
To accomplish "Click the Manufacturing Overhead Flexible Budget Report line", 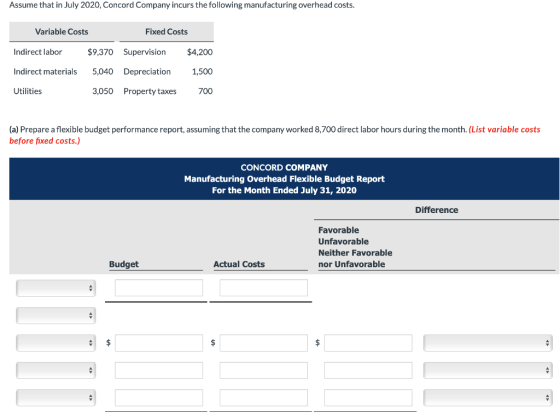I will point(284,179).
